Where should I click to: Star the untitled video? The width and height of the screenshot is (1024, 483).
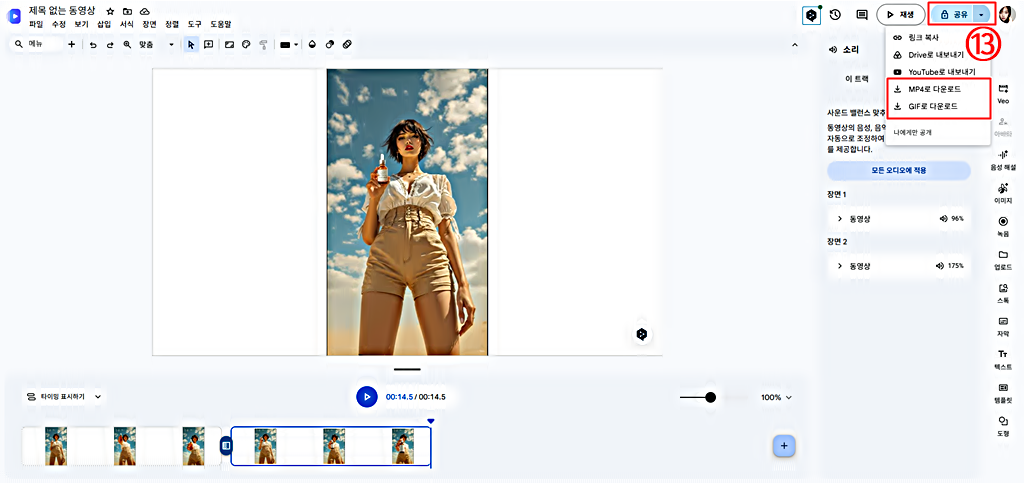coord(110,12)
